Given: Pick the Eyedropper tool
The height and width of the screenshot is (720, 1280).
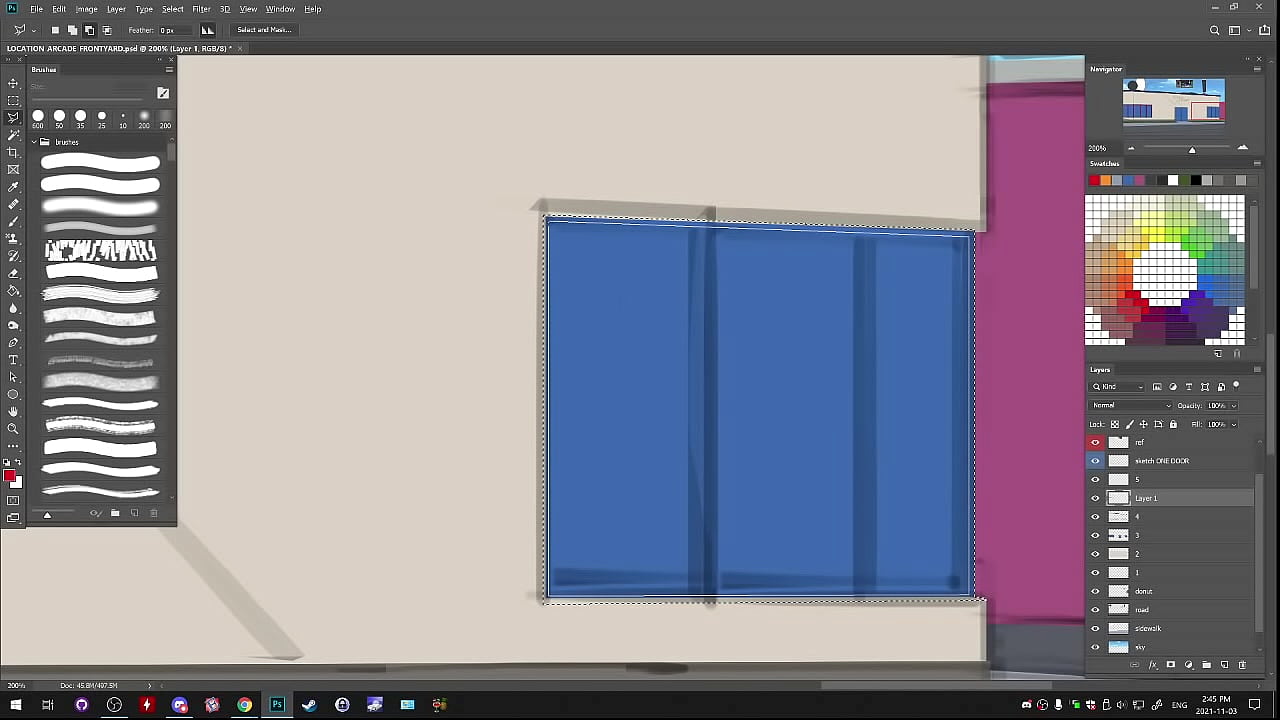Looking at the screenshot, I should (13, 187).
